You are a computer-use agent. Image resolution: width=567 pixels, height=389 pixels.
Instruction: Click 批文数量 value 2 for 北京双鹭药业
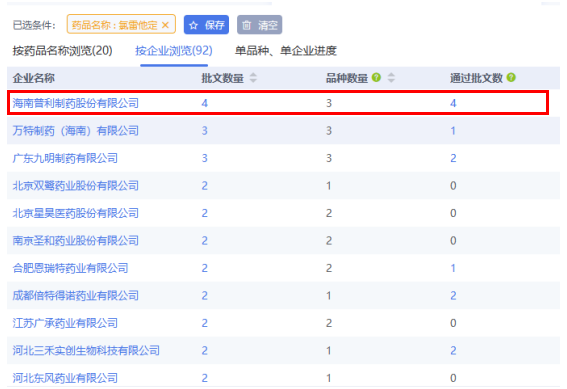(x=205, y=186)
